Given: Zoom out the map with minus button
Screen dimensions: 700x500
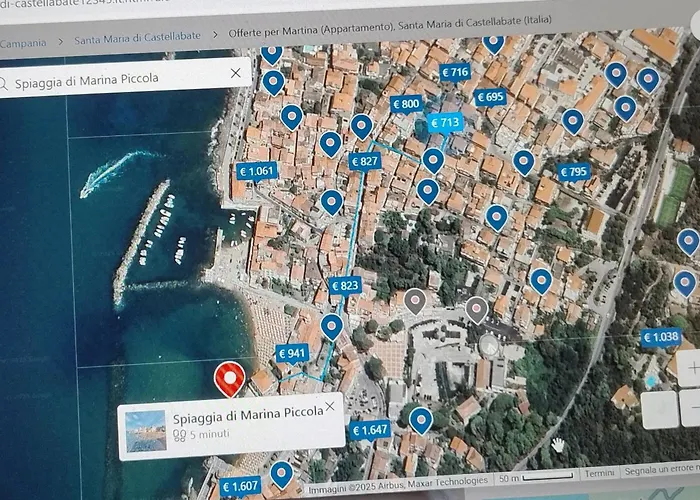Looking at the screenshot, I should click(x=690, y=408).
